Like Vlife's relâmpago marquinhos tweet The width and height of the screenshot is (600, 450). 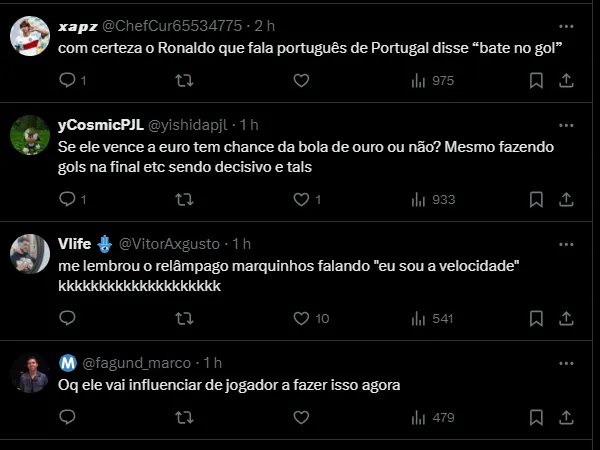[300, 318]
